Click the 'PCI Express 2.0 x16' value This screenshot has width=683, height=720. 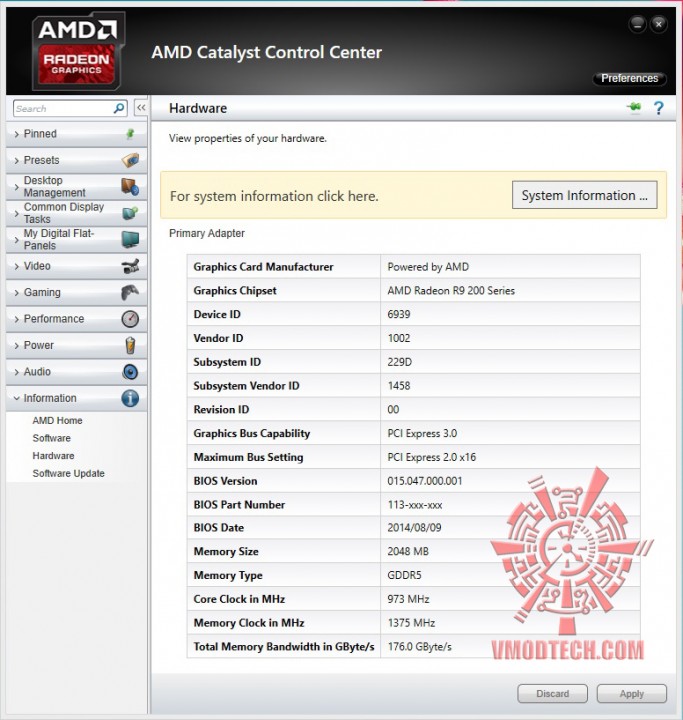tap(432, 457)
